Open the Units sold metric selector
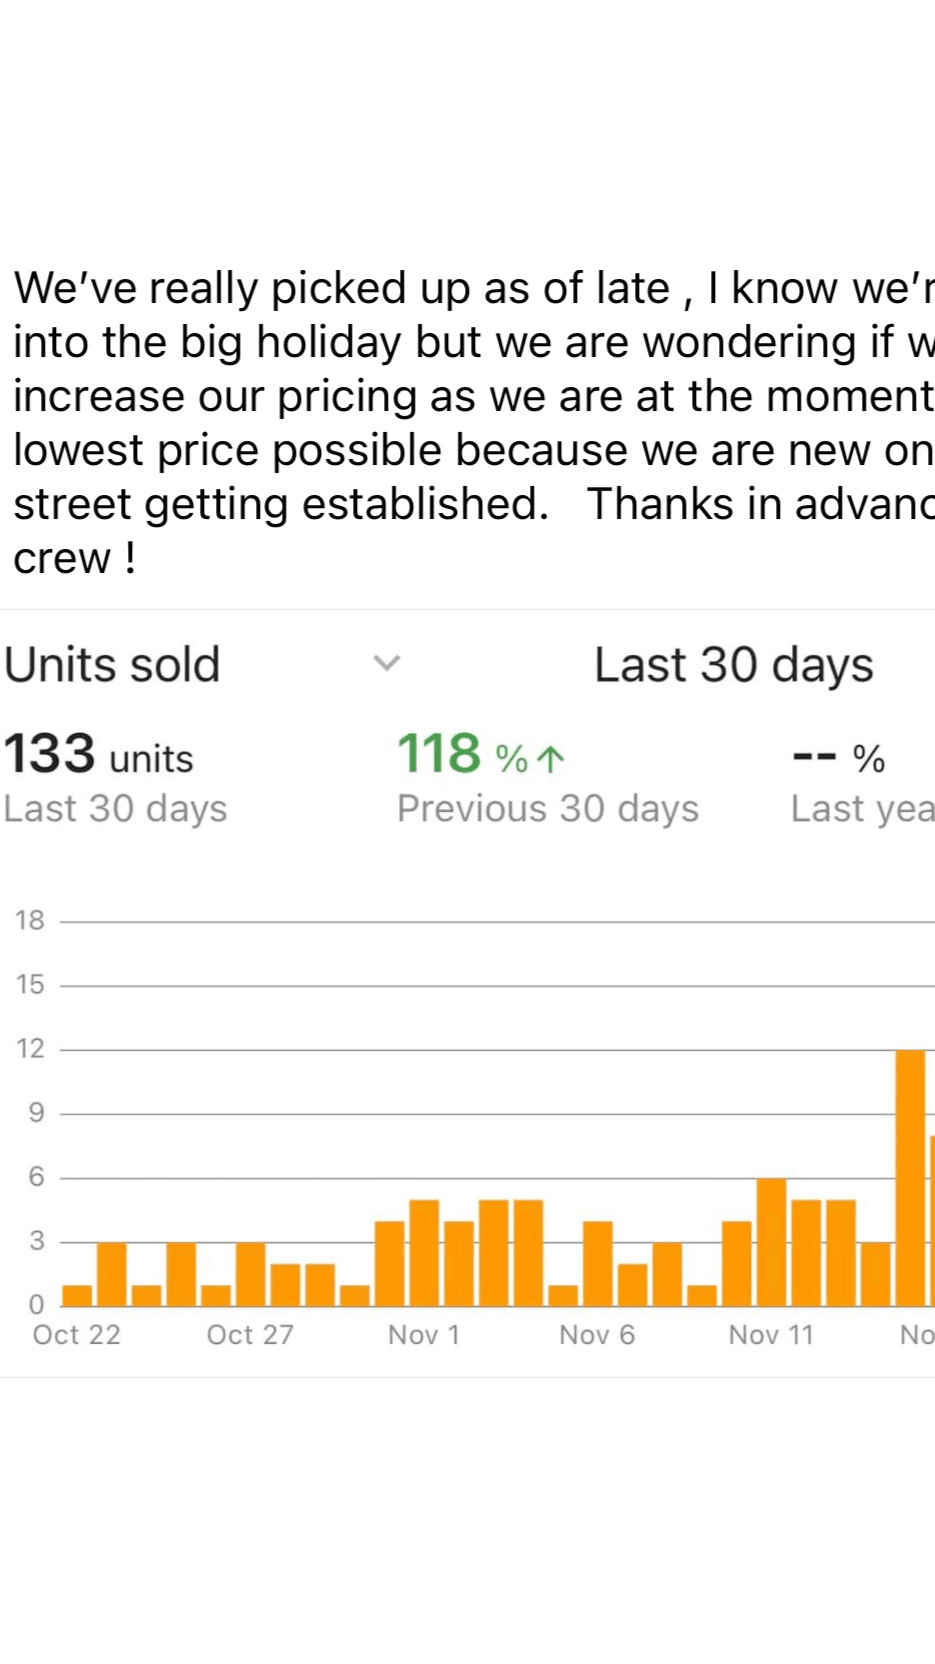The width and height of the screenshot is (935, 1664). point(112,665)
